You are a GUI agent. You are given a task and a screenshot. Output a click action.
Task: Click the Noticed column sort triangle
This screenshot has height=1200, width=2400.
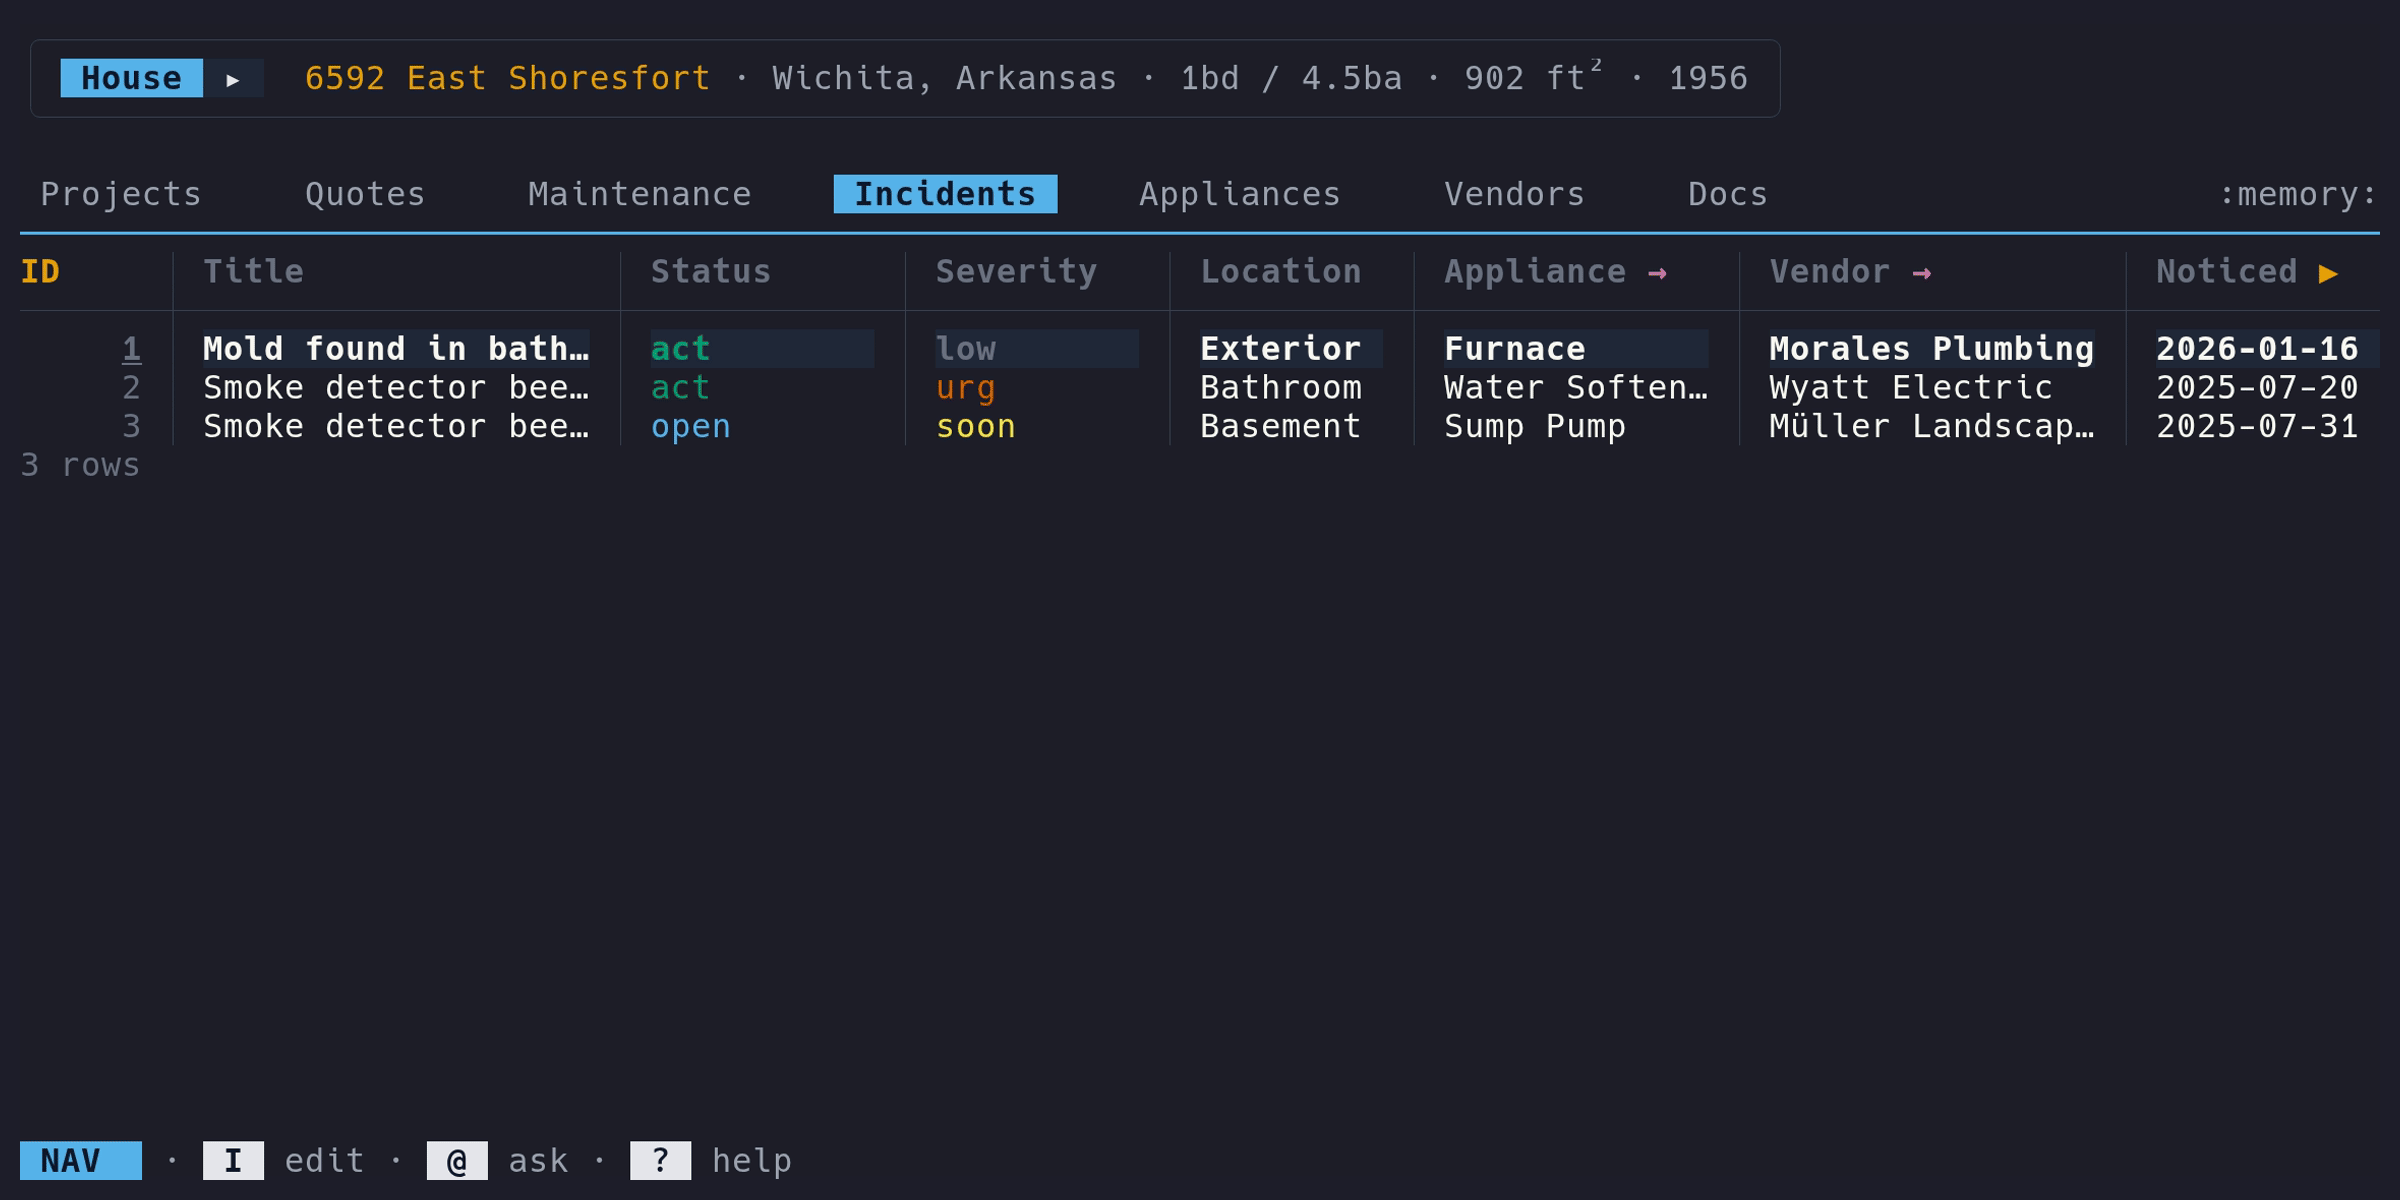pyautogui.click(x=2328, y=272)
